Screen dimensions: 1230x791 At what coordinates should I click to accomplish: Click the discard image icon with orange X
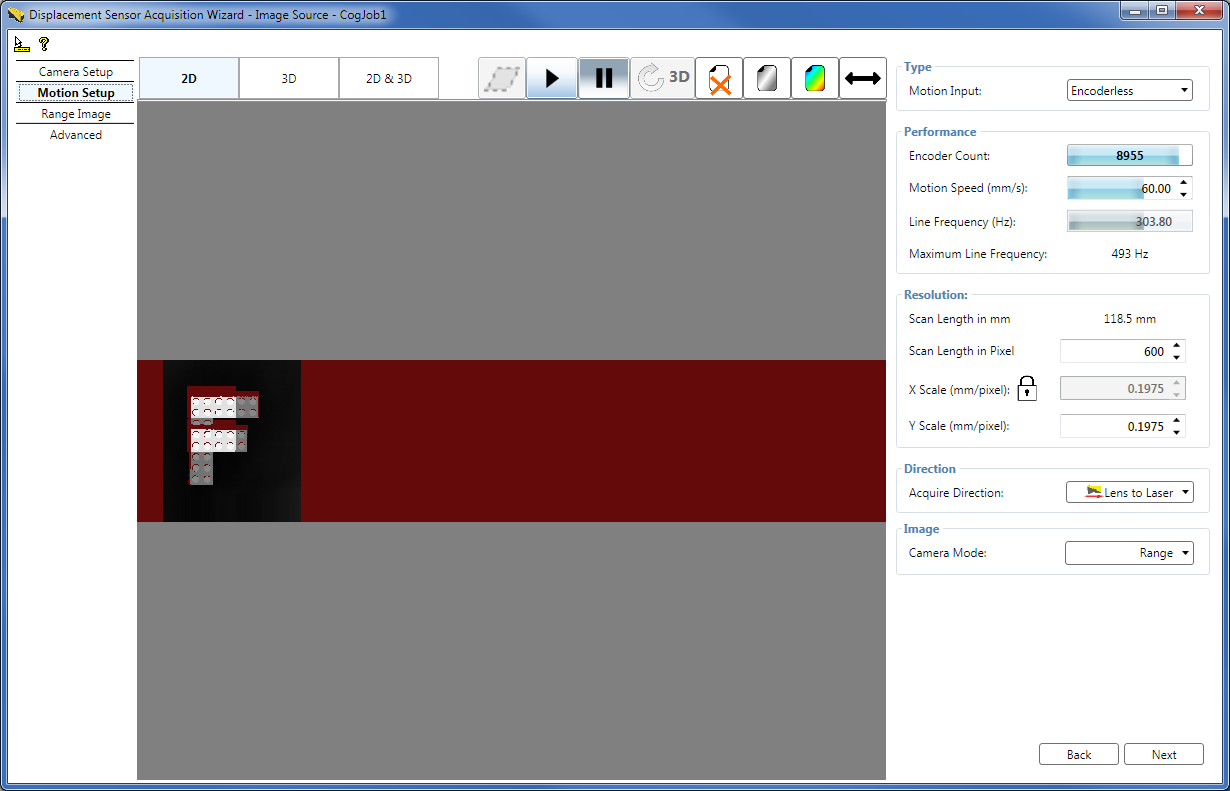click(719, 77)
